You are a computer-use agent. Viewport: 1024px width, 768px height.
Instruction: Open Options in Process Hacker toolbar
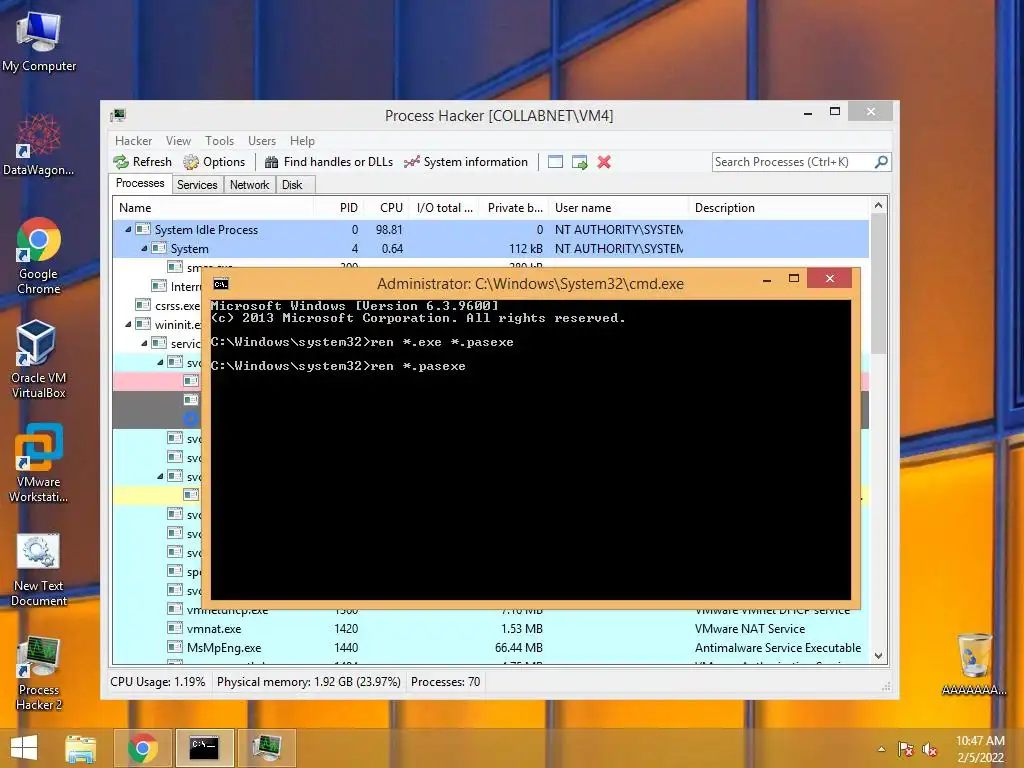214,162
